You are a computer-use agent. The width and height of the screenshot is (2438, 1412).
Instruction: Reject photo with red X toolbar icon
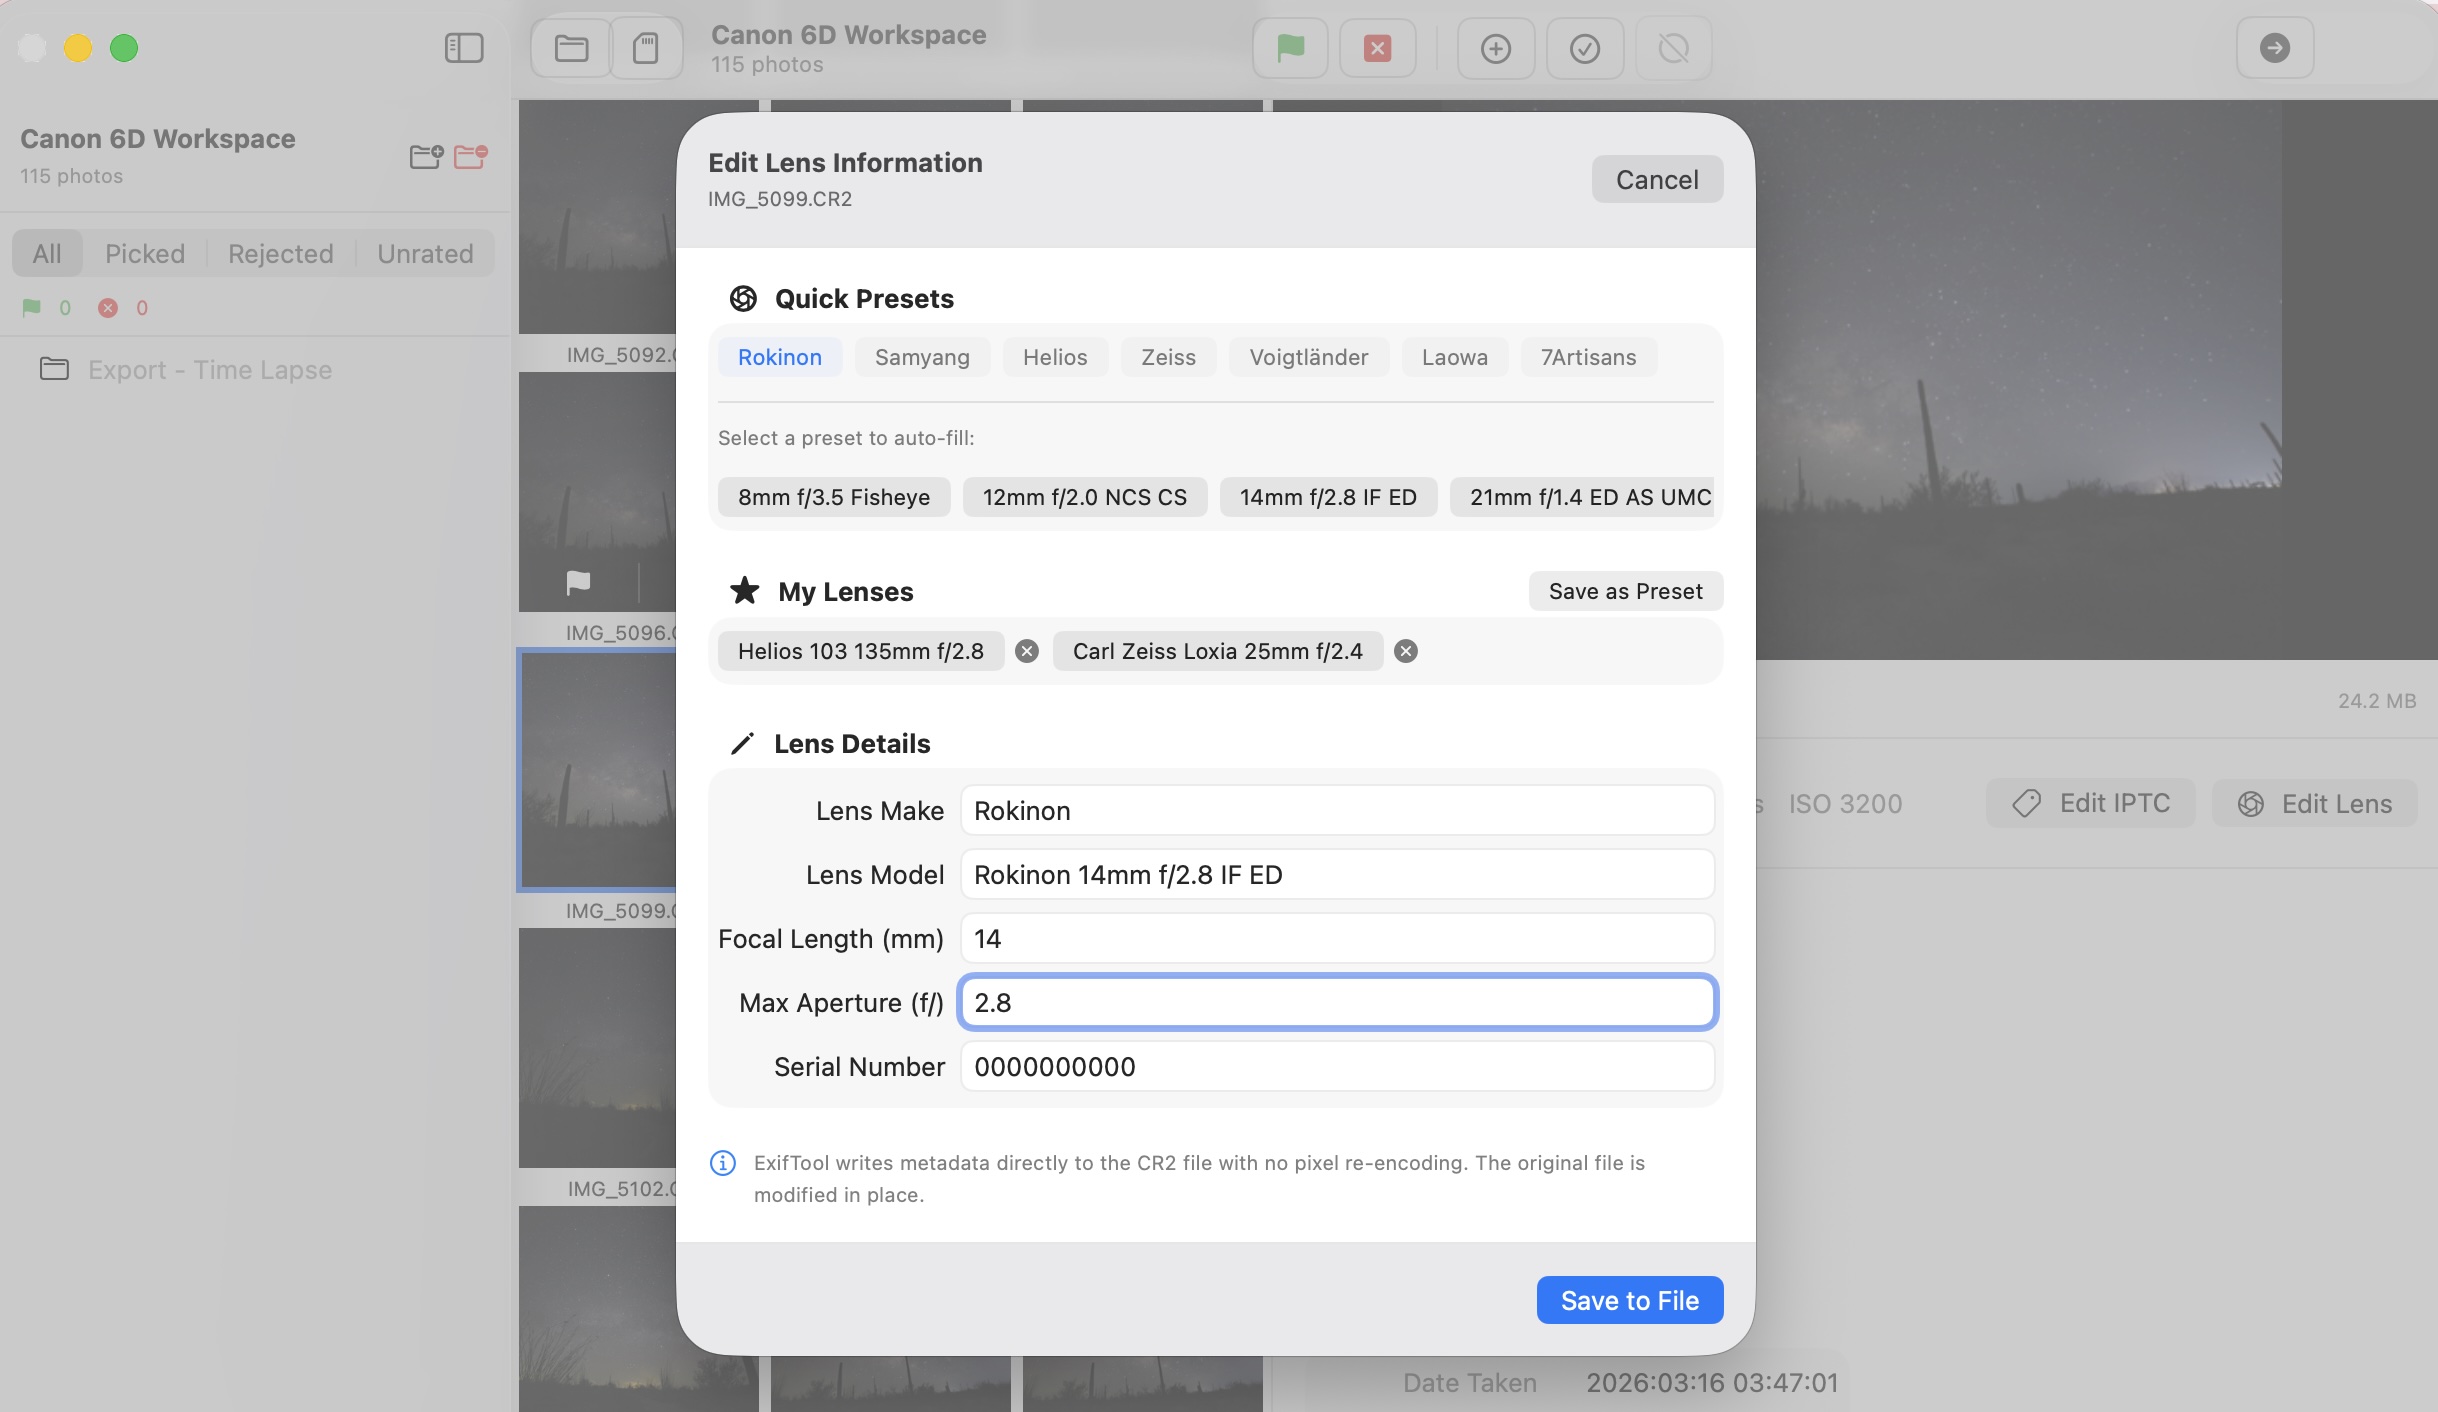point(1377,48)
